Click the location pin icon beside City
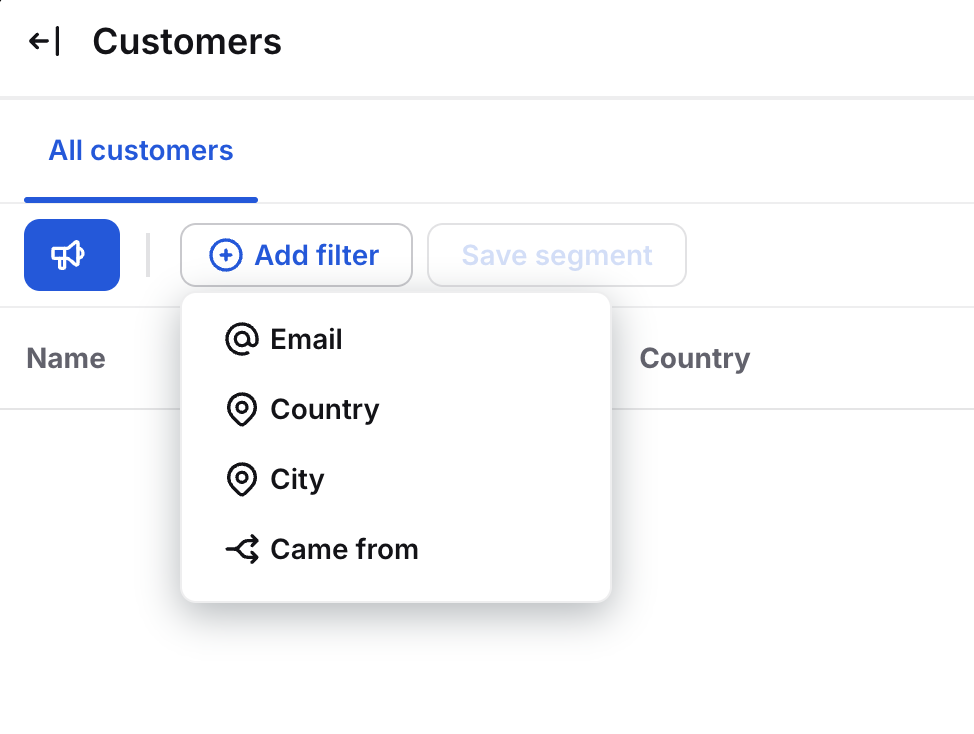The width and height of the screenshot is (974, 734). coord(242,480)
